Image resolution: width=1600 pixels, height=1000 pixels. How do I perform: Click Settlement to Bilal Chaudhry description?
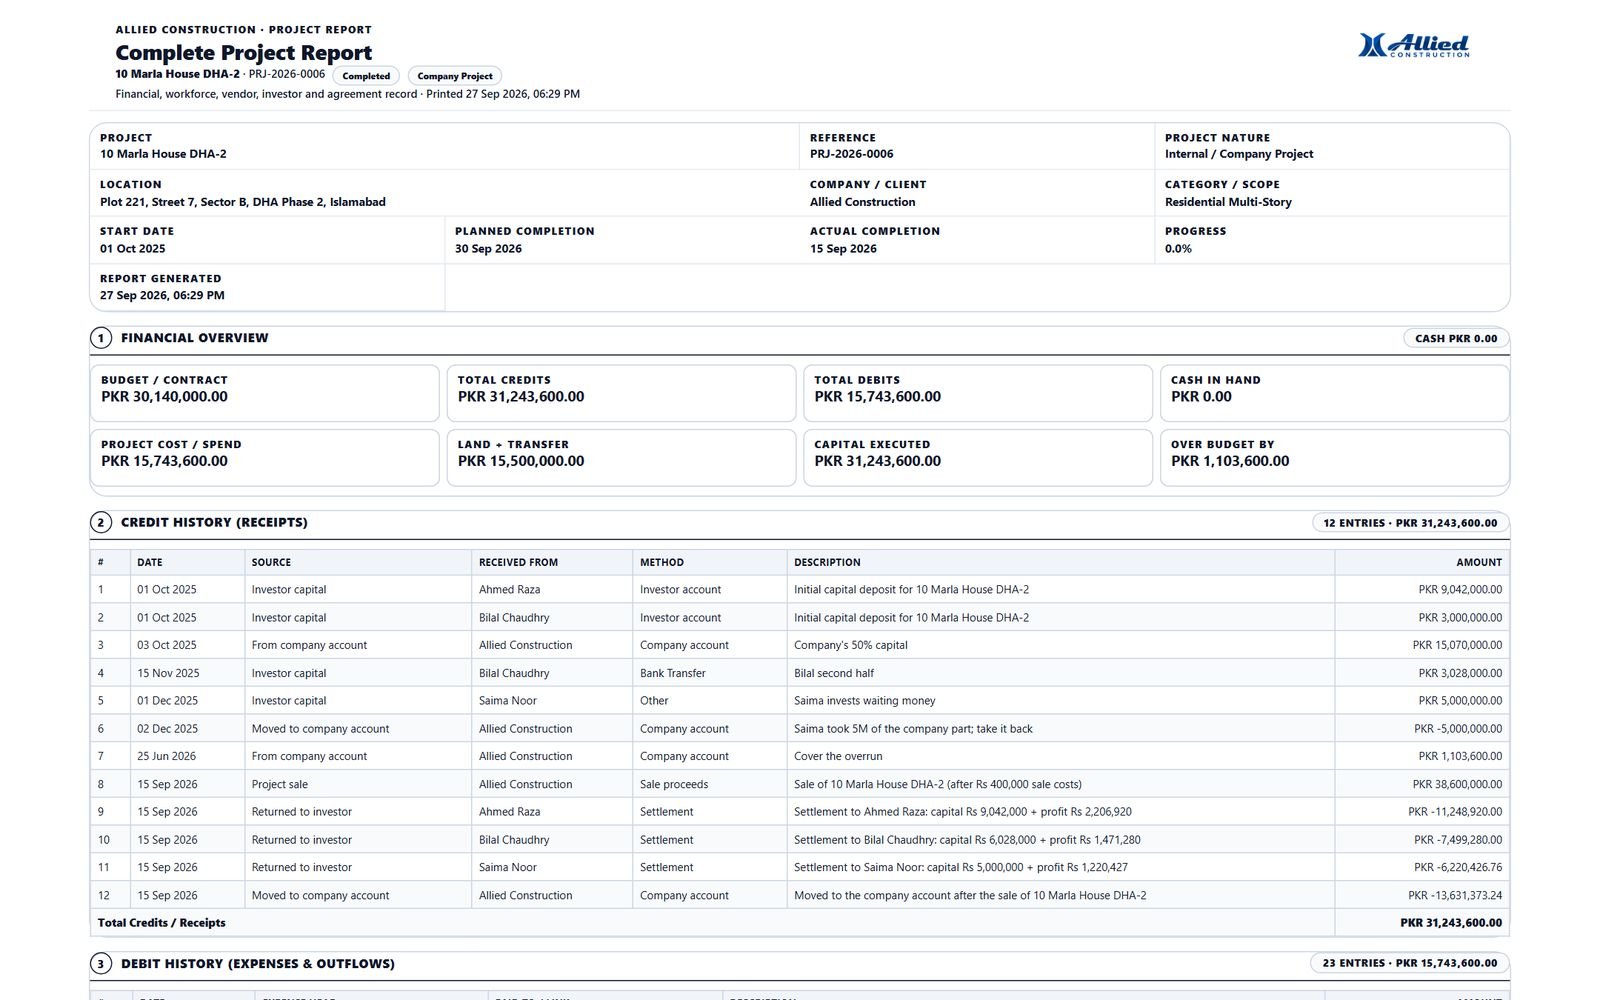click(967, 840)
